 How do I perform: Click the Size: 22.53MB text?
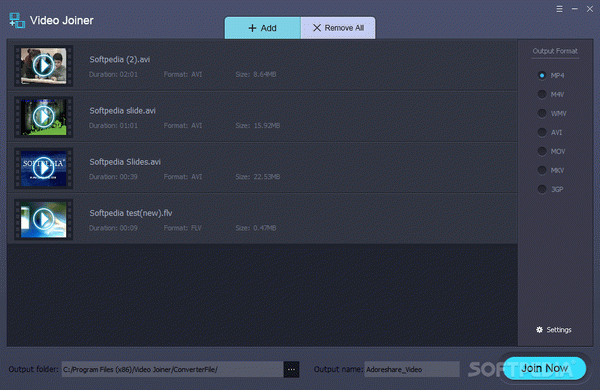258,177
